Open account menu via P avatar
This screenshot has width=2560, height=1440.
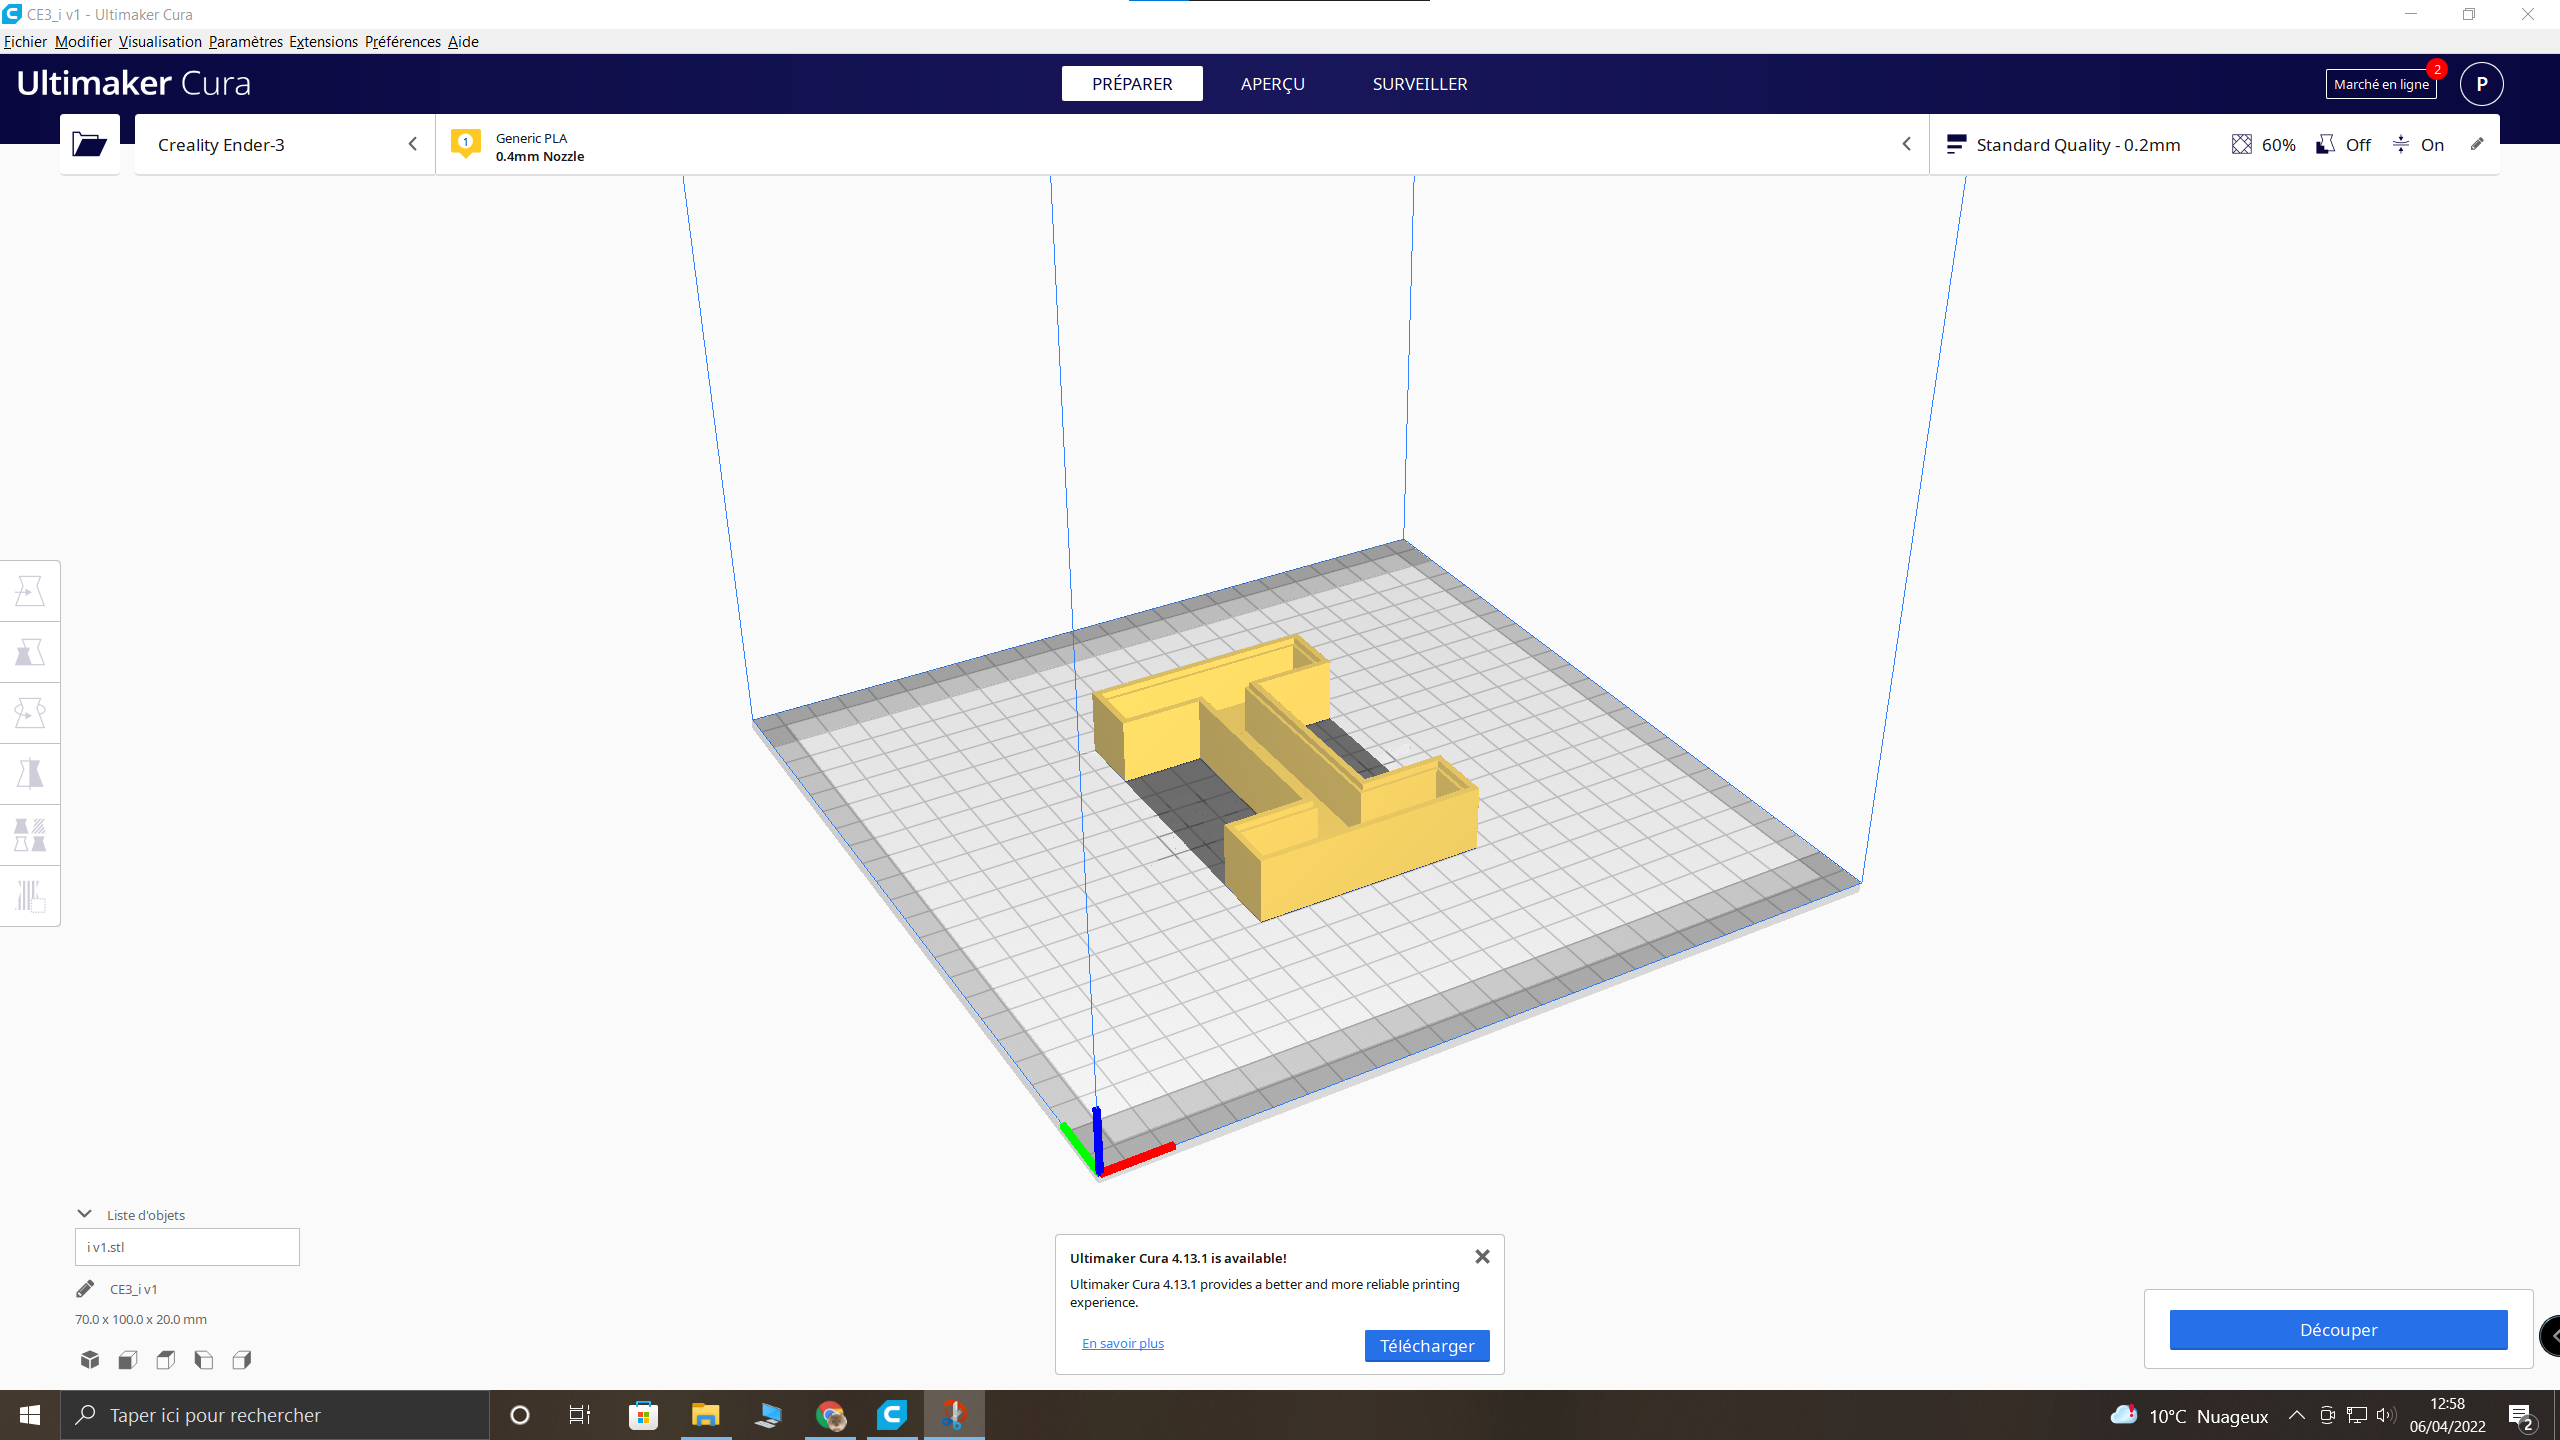click(2482, 84)
